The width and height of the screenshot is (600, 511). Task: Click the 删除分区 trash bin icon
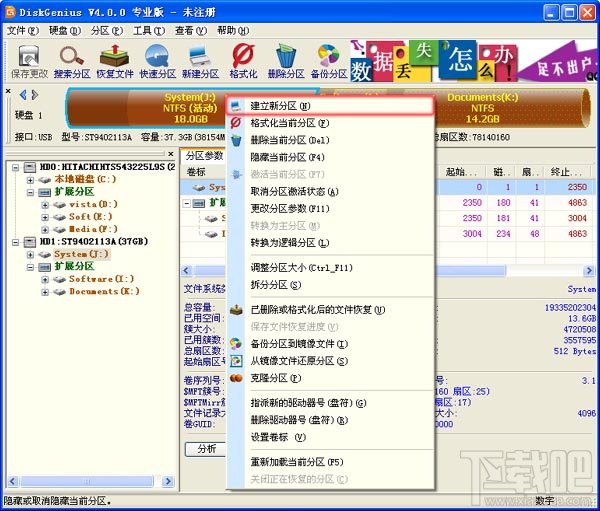286,61
